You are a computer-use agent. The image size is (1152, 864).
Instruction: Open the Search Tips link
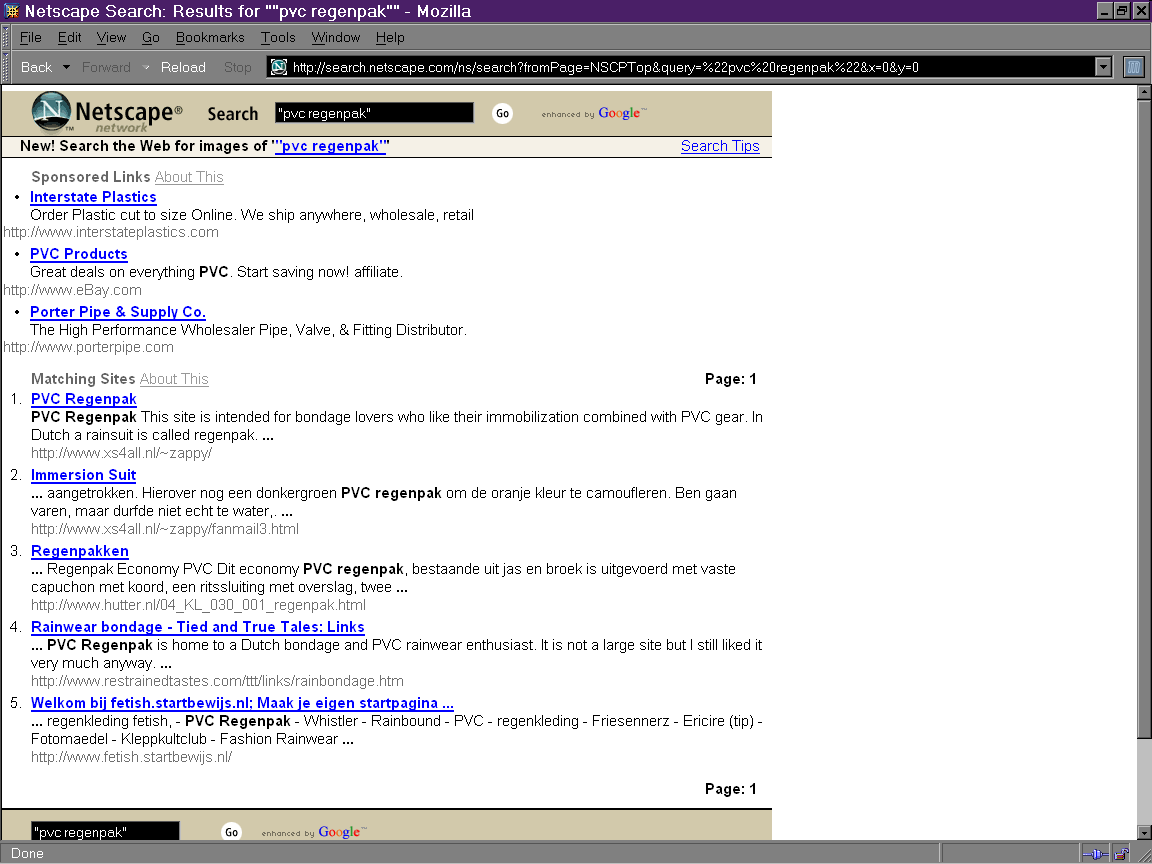point(720,145)
